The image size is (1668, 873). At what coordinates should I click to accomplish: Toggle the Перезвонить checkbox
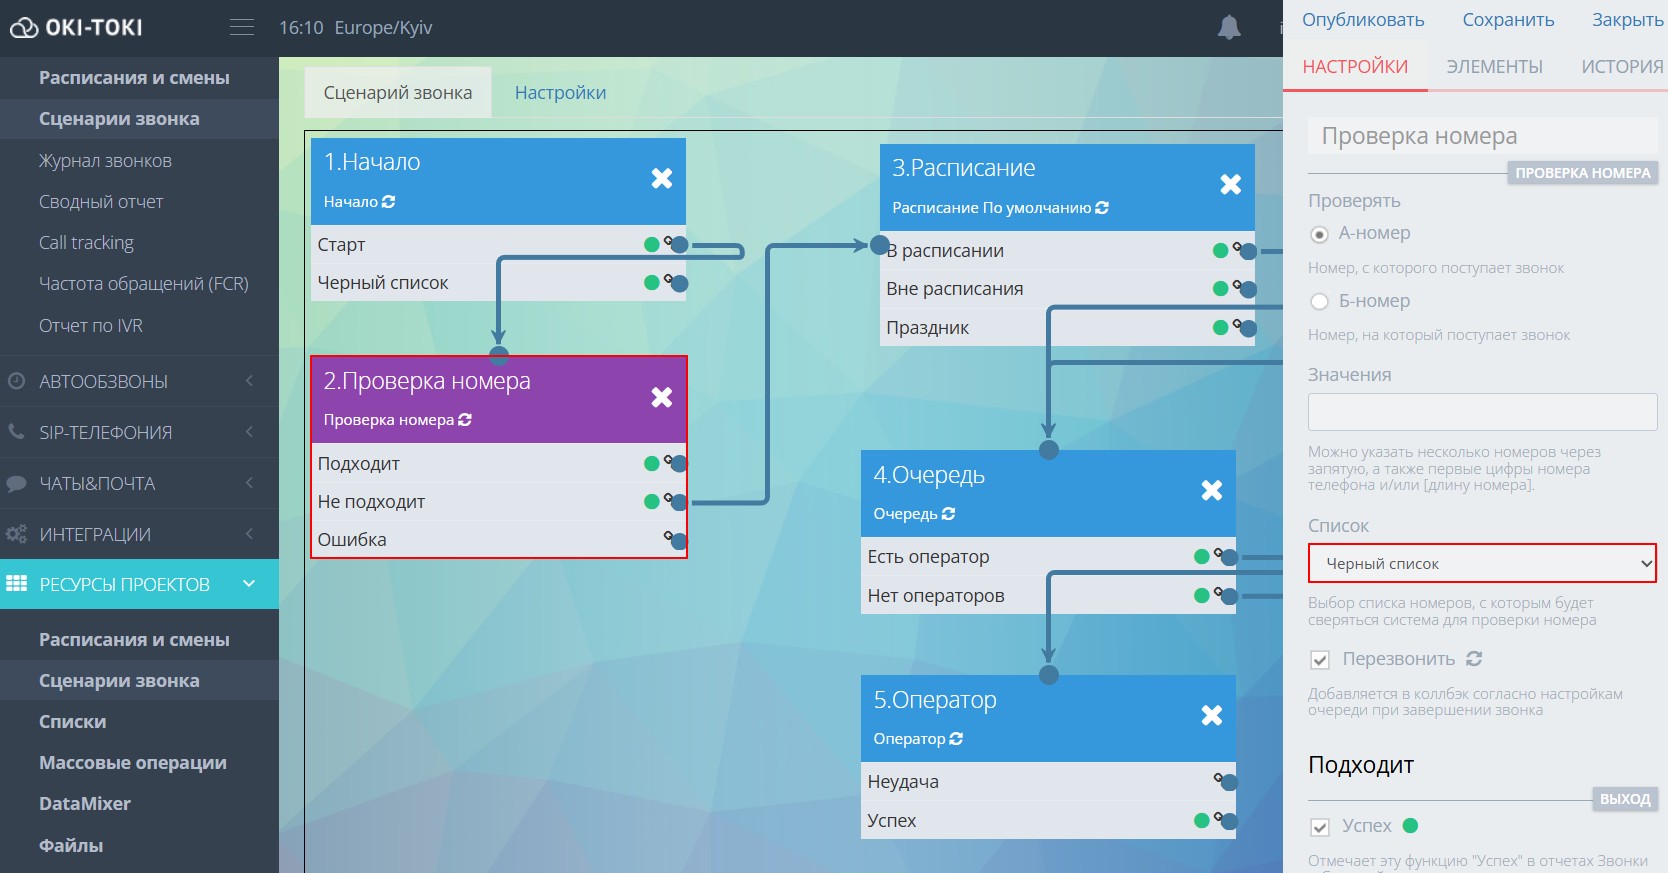point(1320,660)
